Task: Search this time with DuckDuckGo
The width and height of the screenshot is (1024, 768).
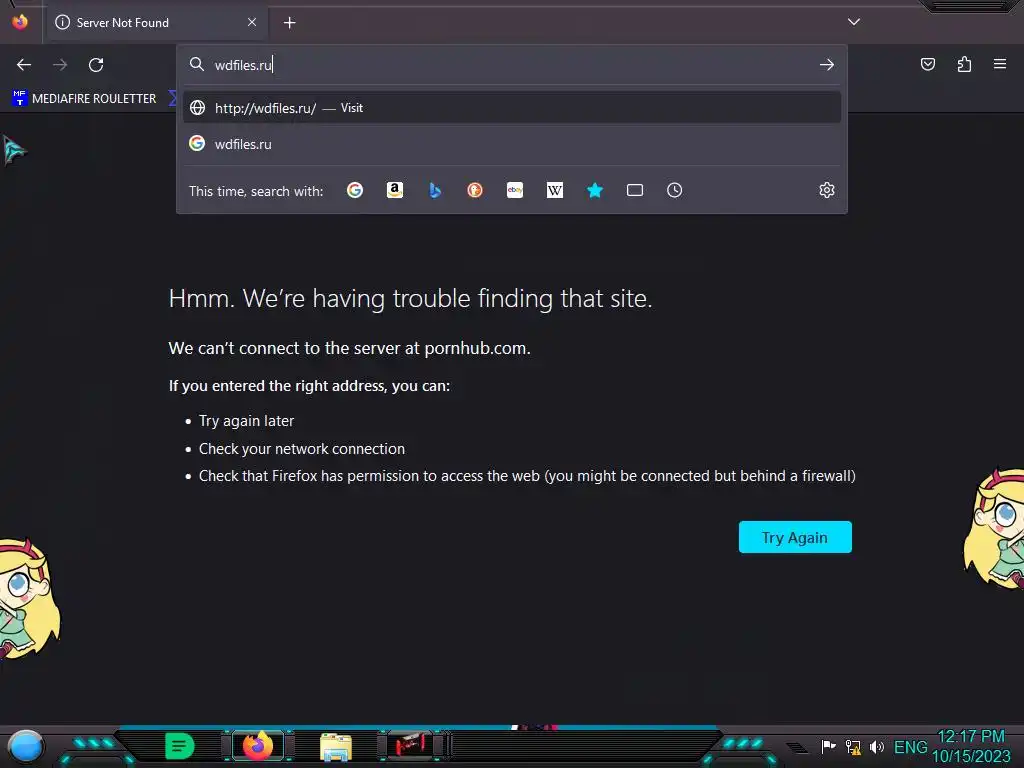Action: point(475,190)
